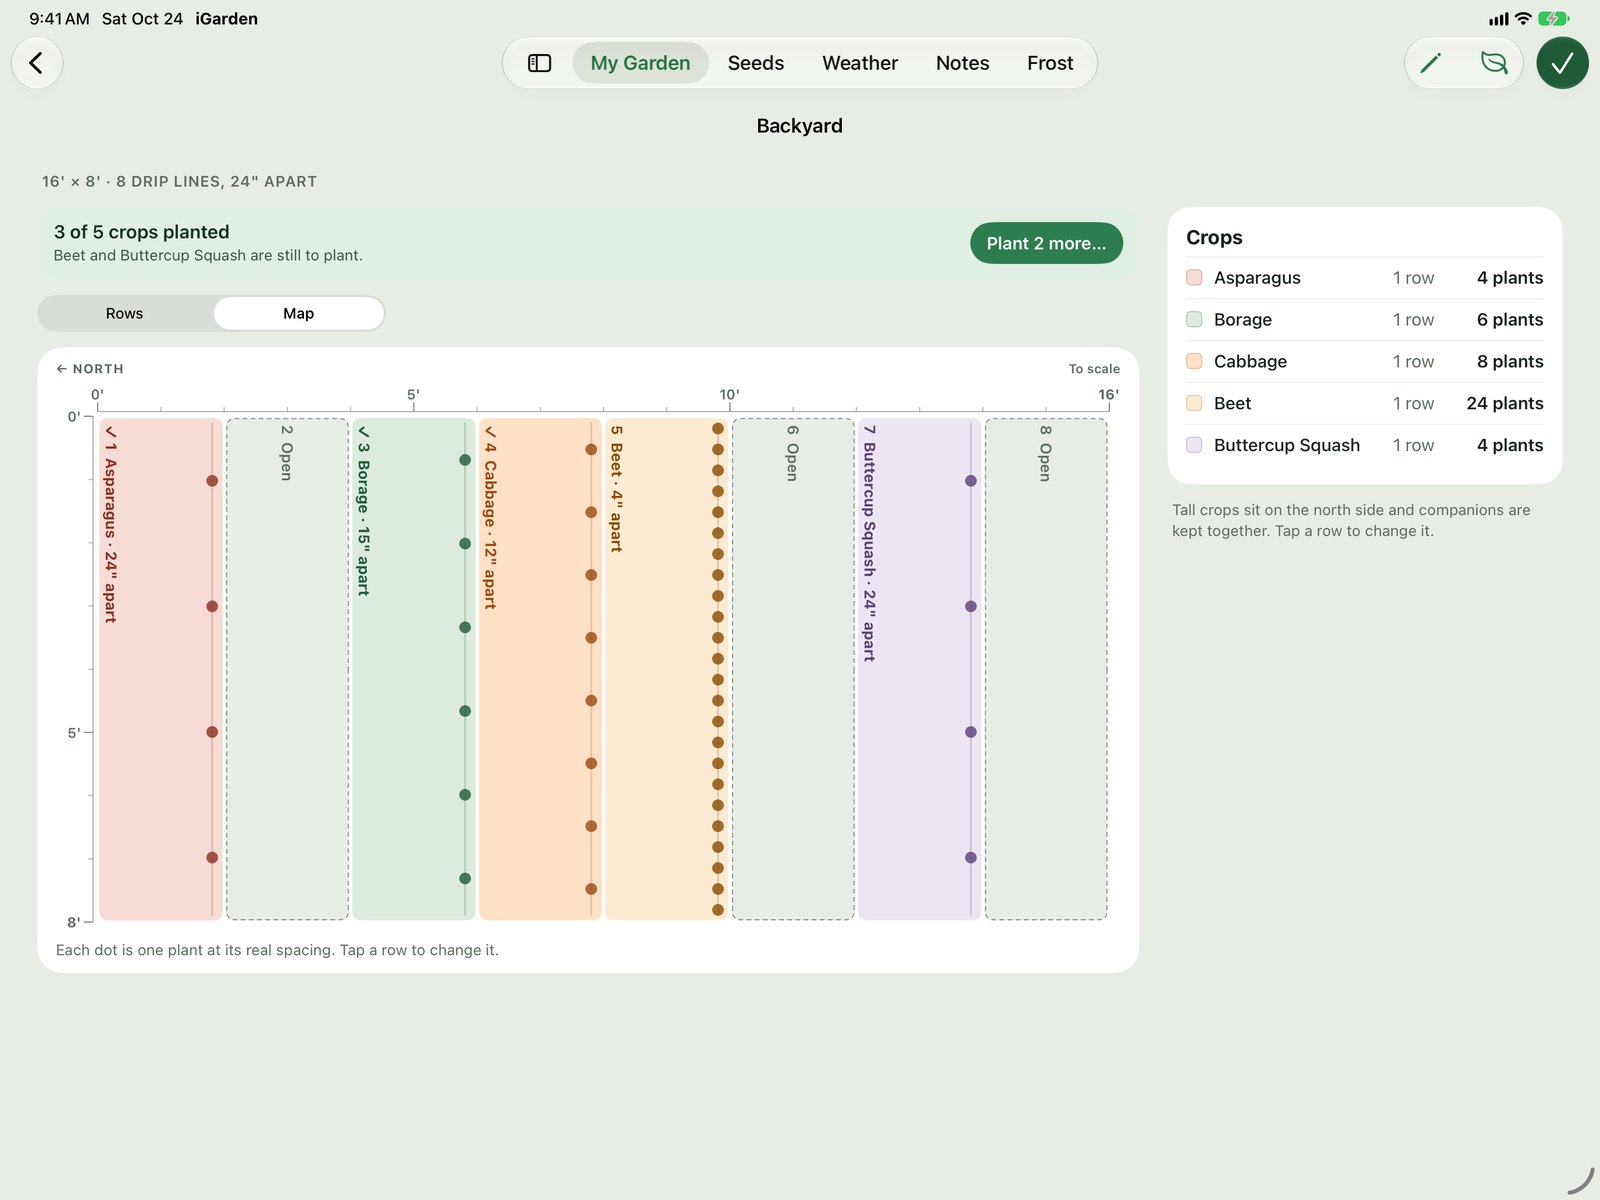Tap the Plant 2 more... button
Viewport: 1600px width, 1200px height.
1046,243
